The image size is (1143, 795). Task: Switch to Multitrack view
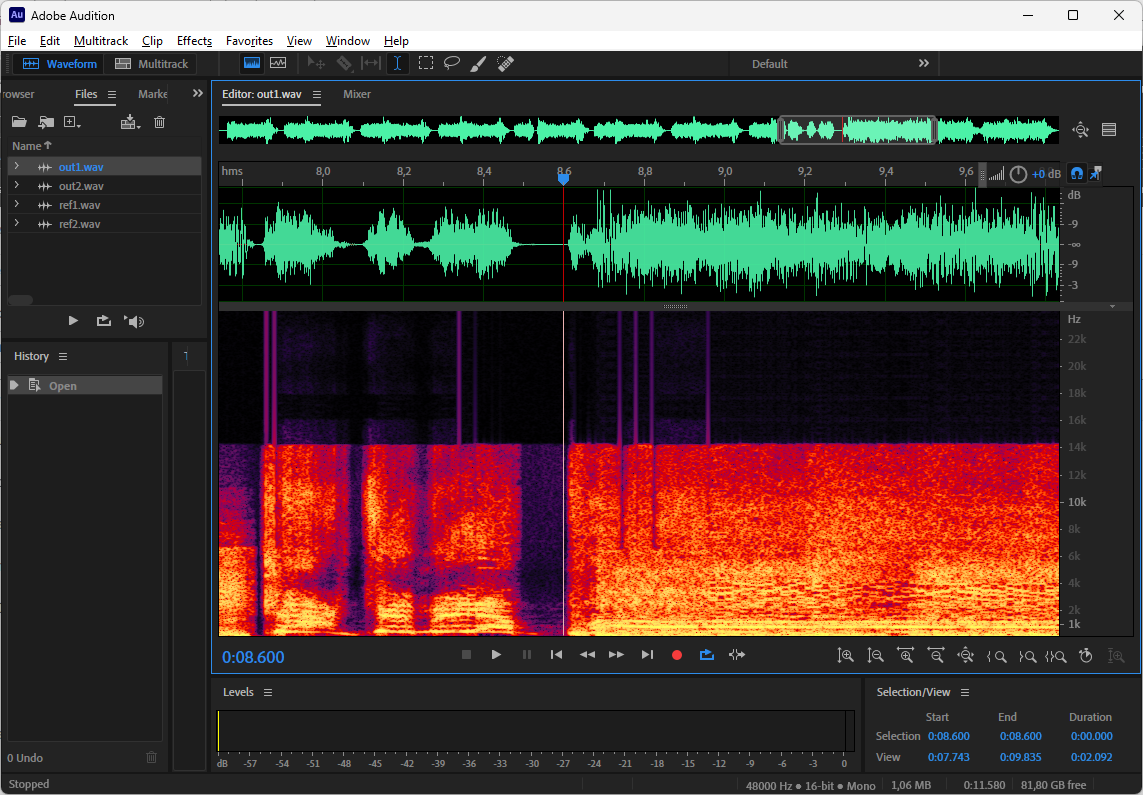coord(152,64)
